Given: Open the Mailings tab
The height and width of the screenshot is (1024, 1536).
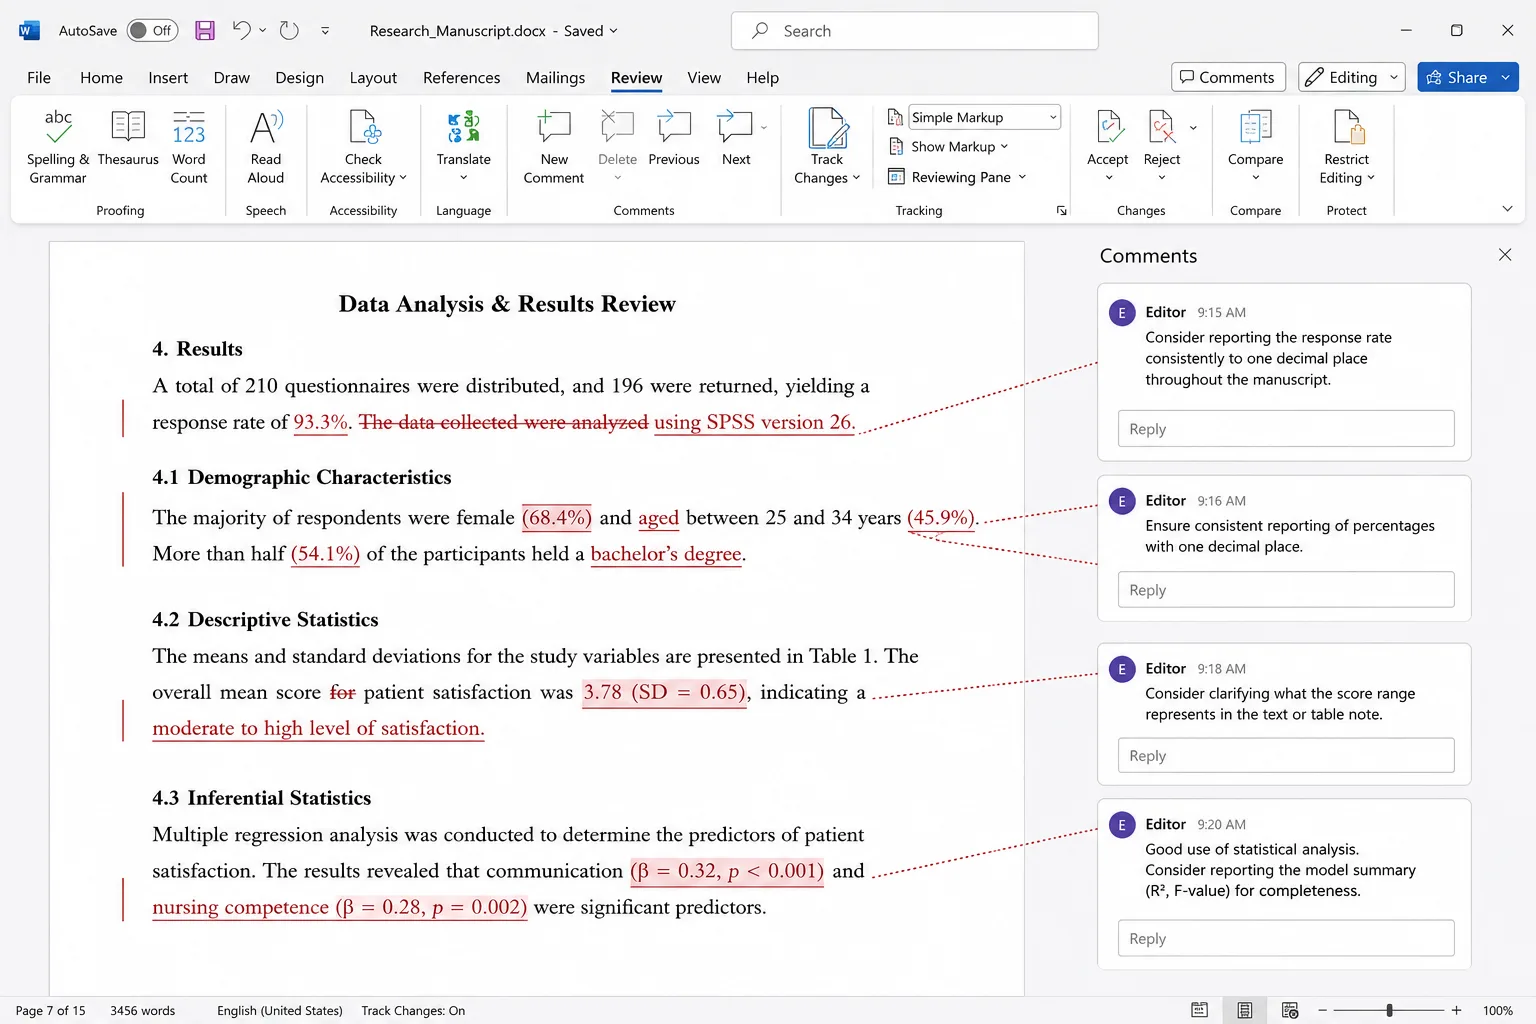Looking at the screenshot, I should click(555, 77).
